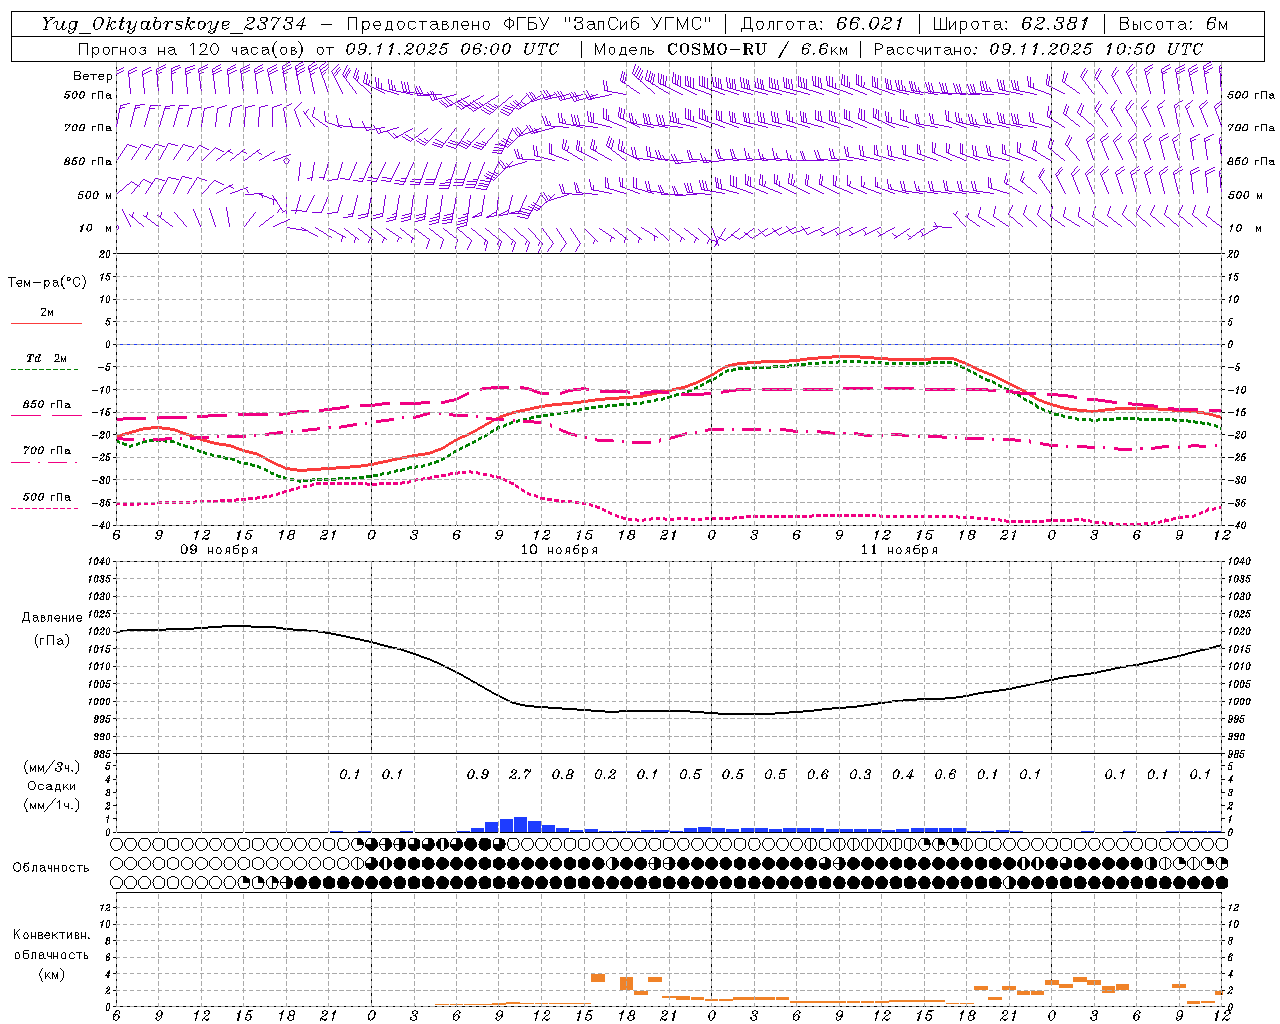Viewport: 1280px width, 1024px height.
Task: Click the Широта: 62.381 value
Action: coord(1010,24)
